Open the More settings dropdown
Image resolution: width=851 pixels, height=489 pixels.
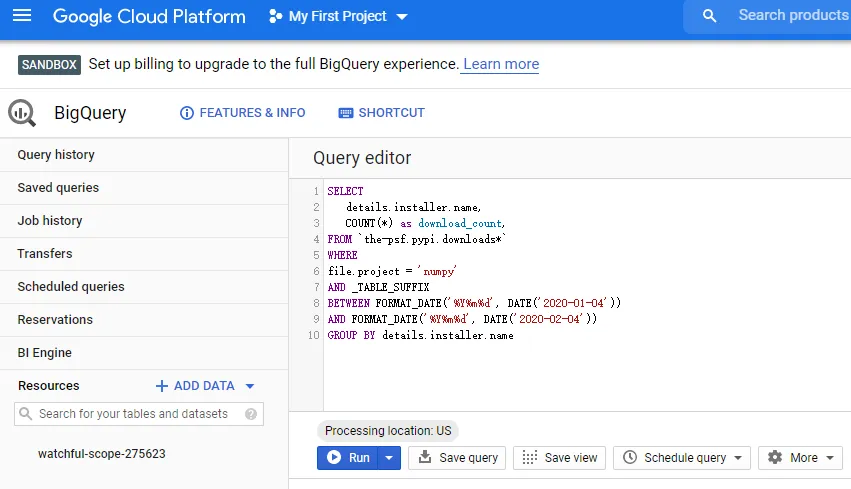[x=801, y=458]
